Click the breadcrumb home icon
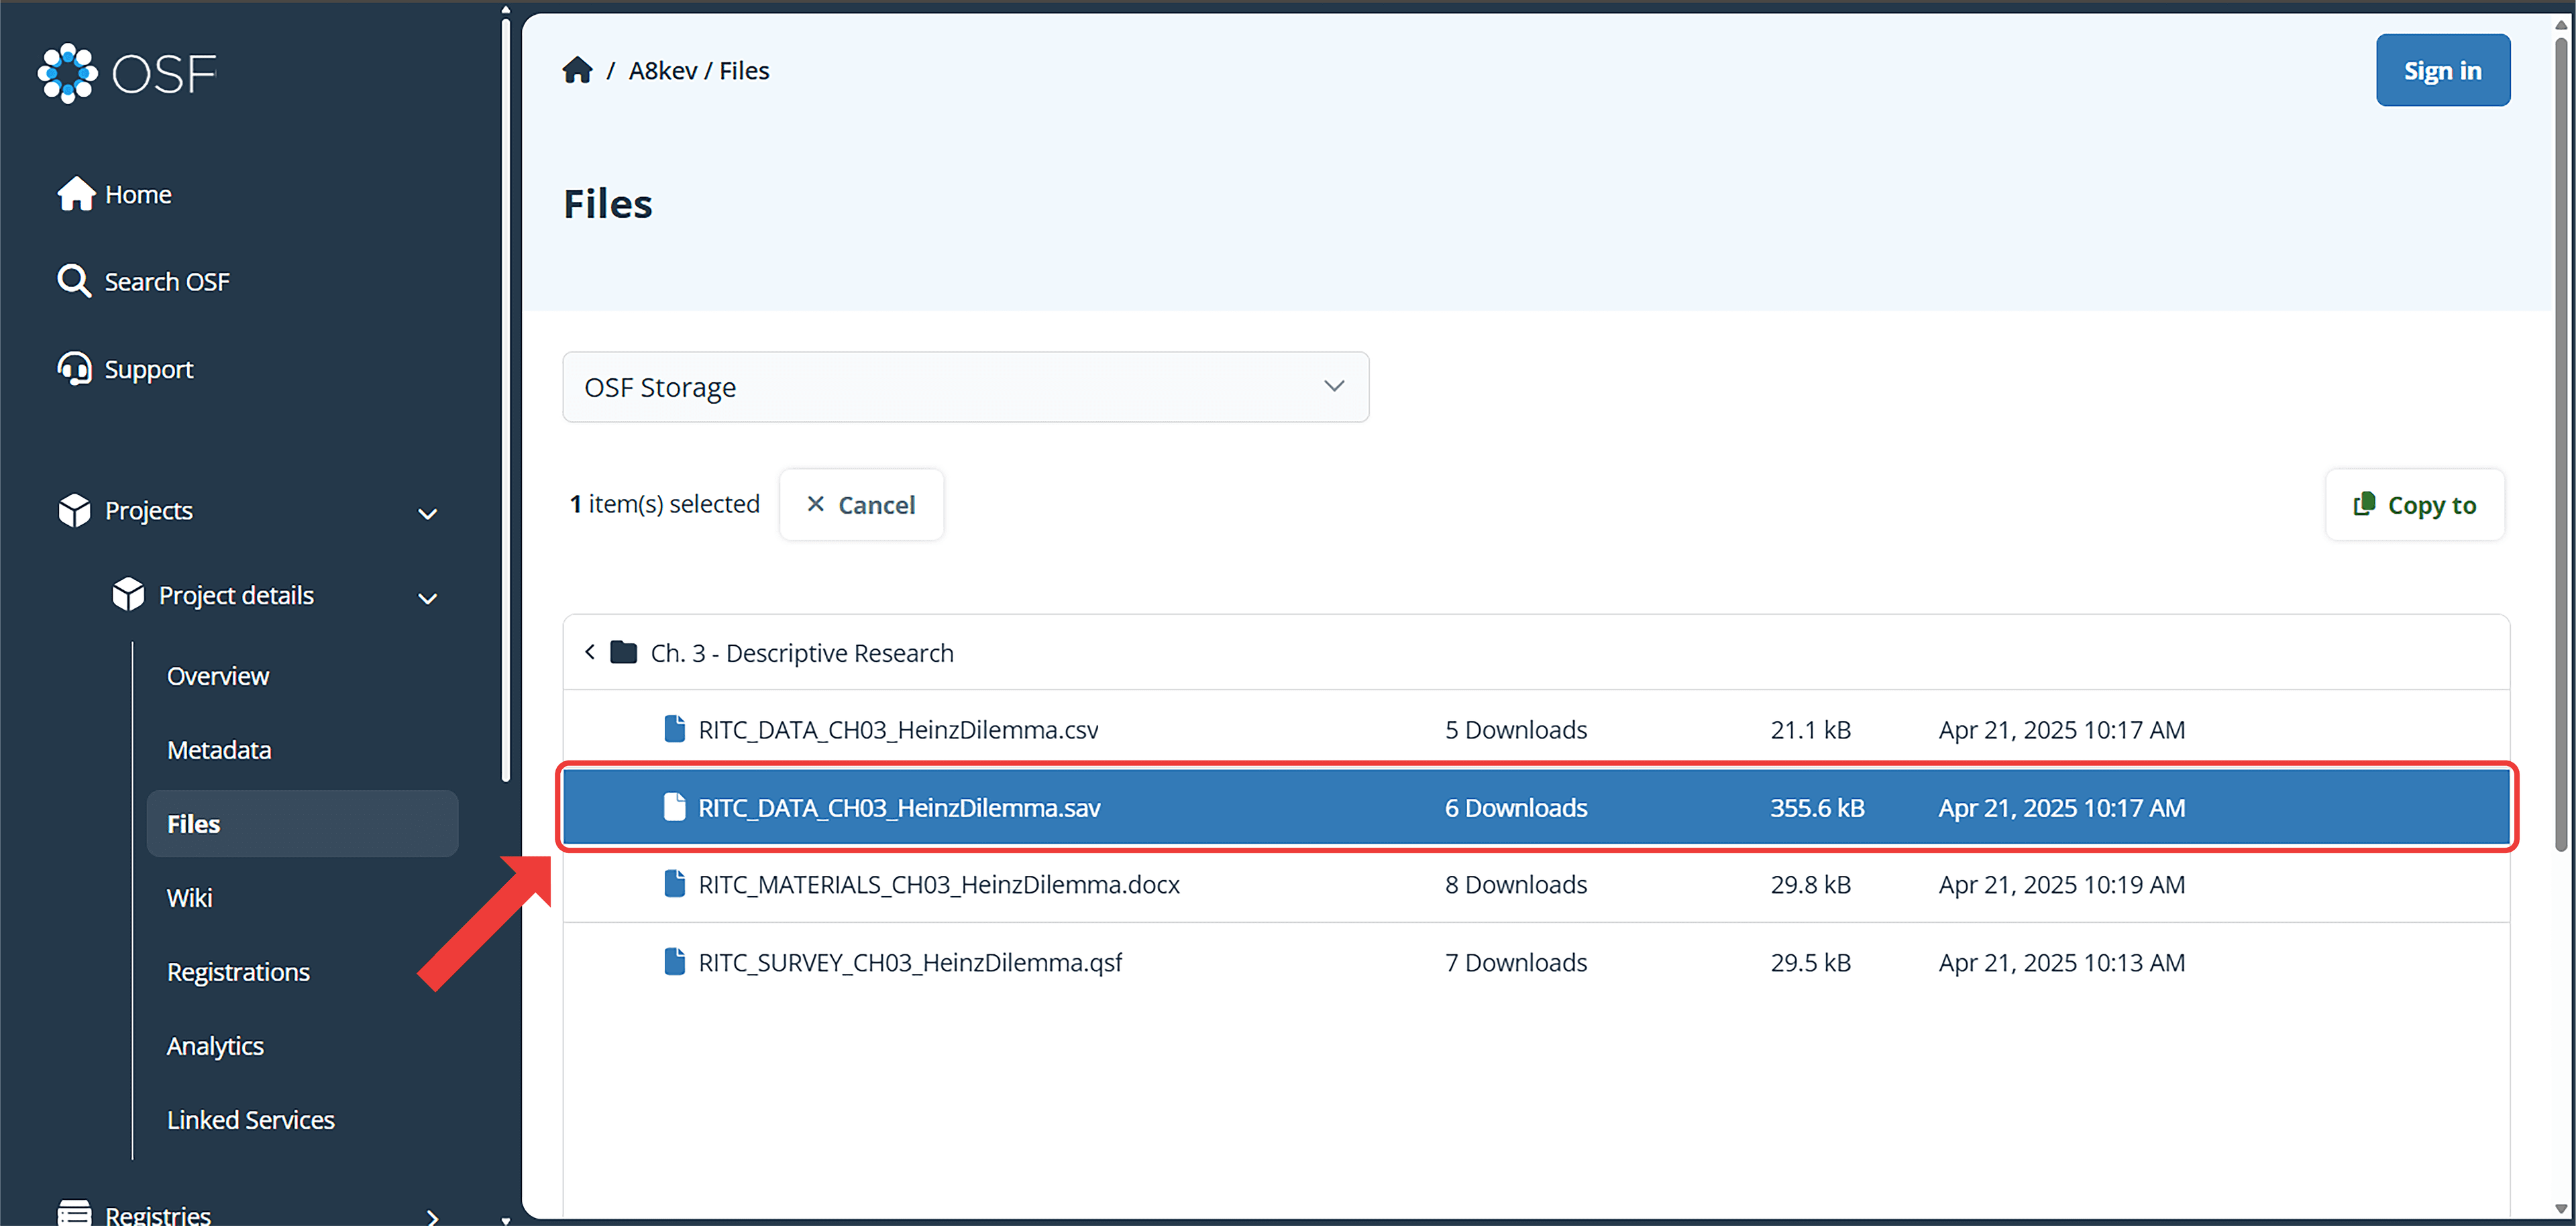Viewport: 2576px width, 1226px height. pos(577,70)
